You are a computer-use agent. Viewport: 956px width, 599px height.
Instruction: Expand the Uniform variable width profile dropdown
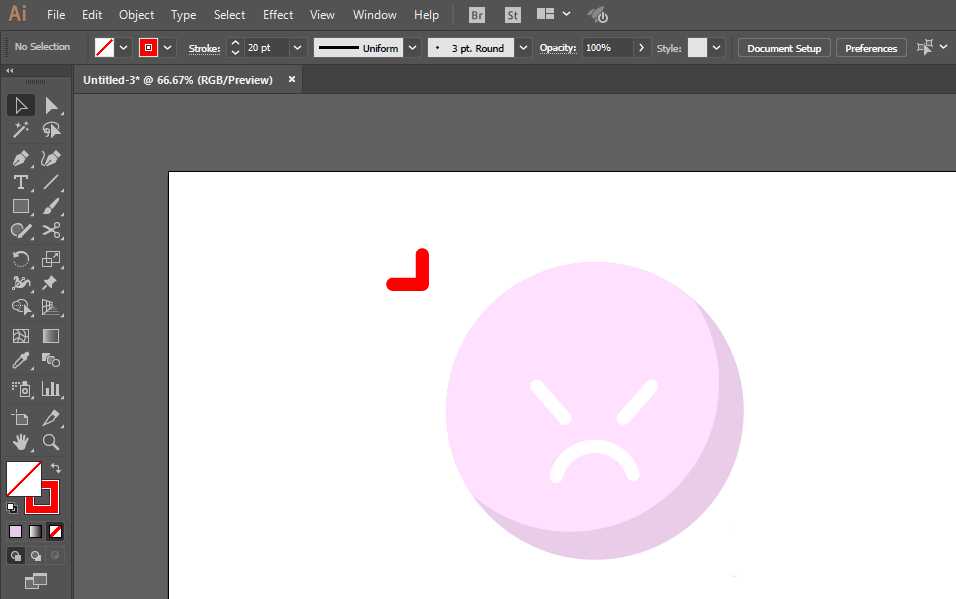(x=413, y=48)
